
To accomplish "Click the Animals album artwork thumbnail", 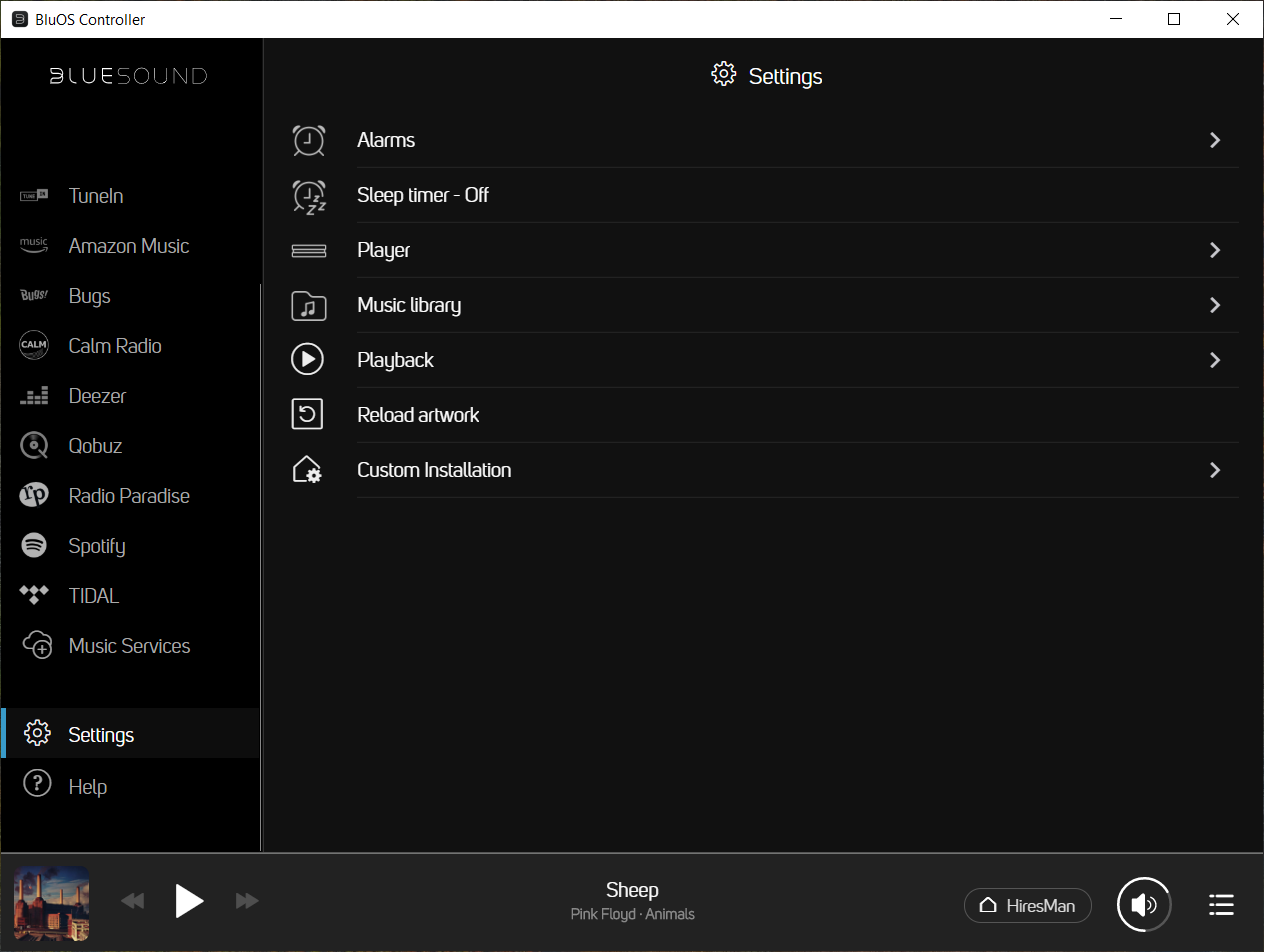I will [x=52, y=903].
